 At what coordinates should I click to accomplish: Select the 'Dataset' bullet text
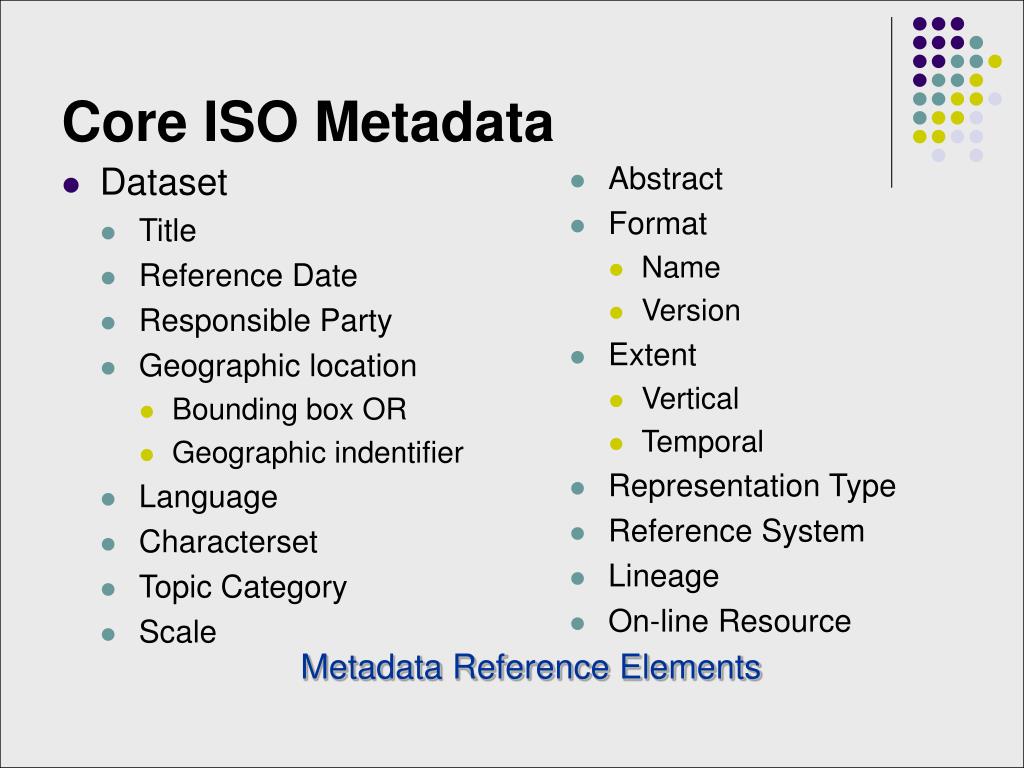click(x=164, y=182)
